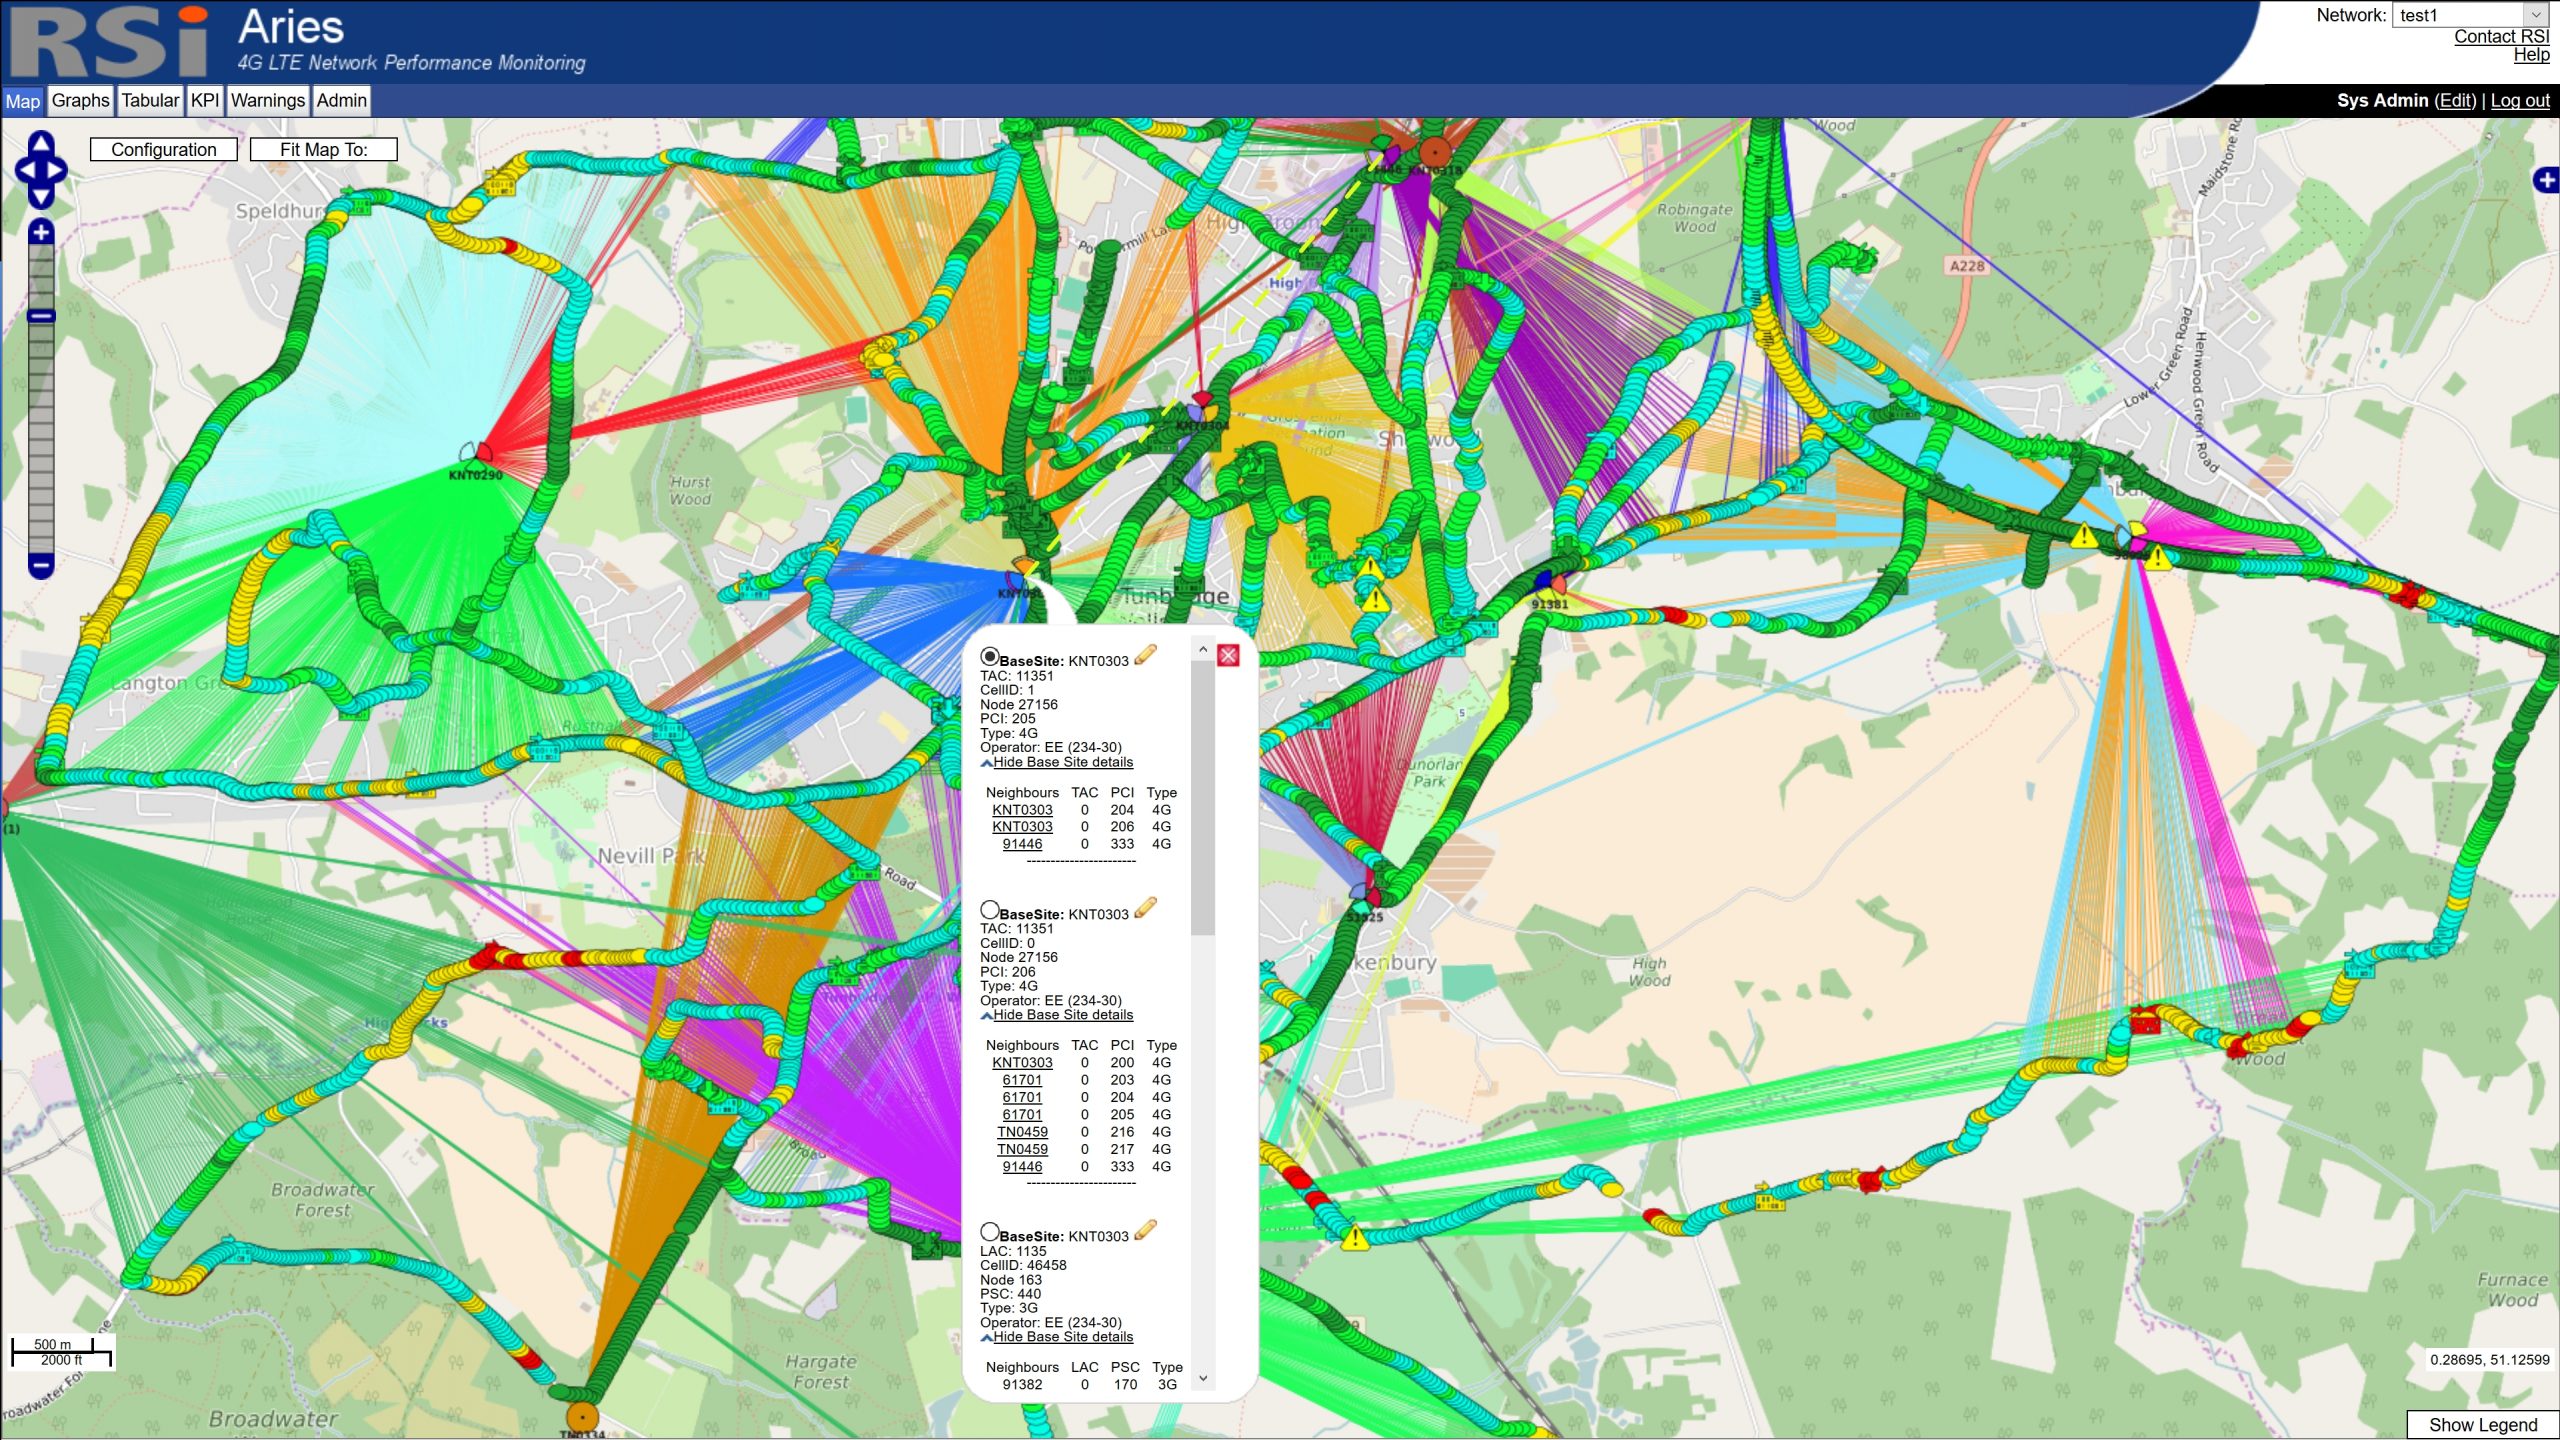2560x1440 pixels.
Task: Pan the map up with arrow
Action: coord(41,144)
